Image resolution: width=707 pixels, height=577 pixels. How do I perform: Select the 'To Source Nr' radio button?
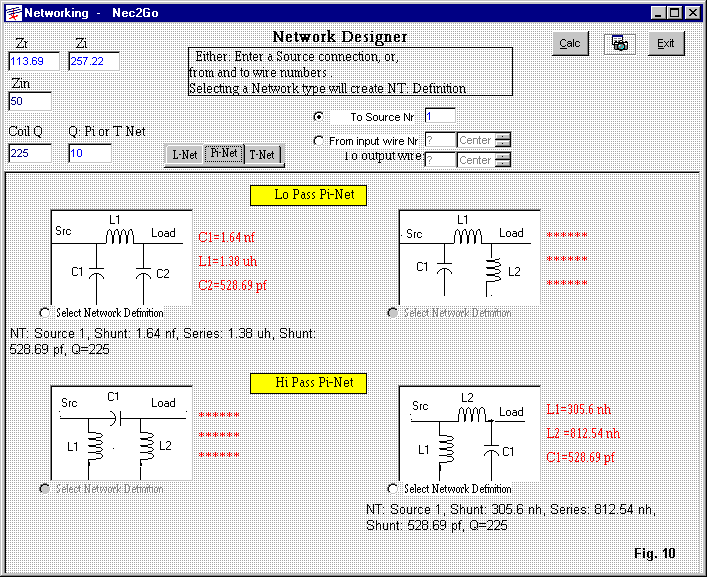[x=319, y=116]
